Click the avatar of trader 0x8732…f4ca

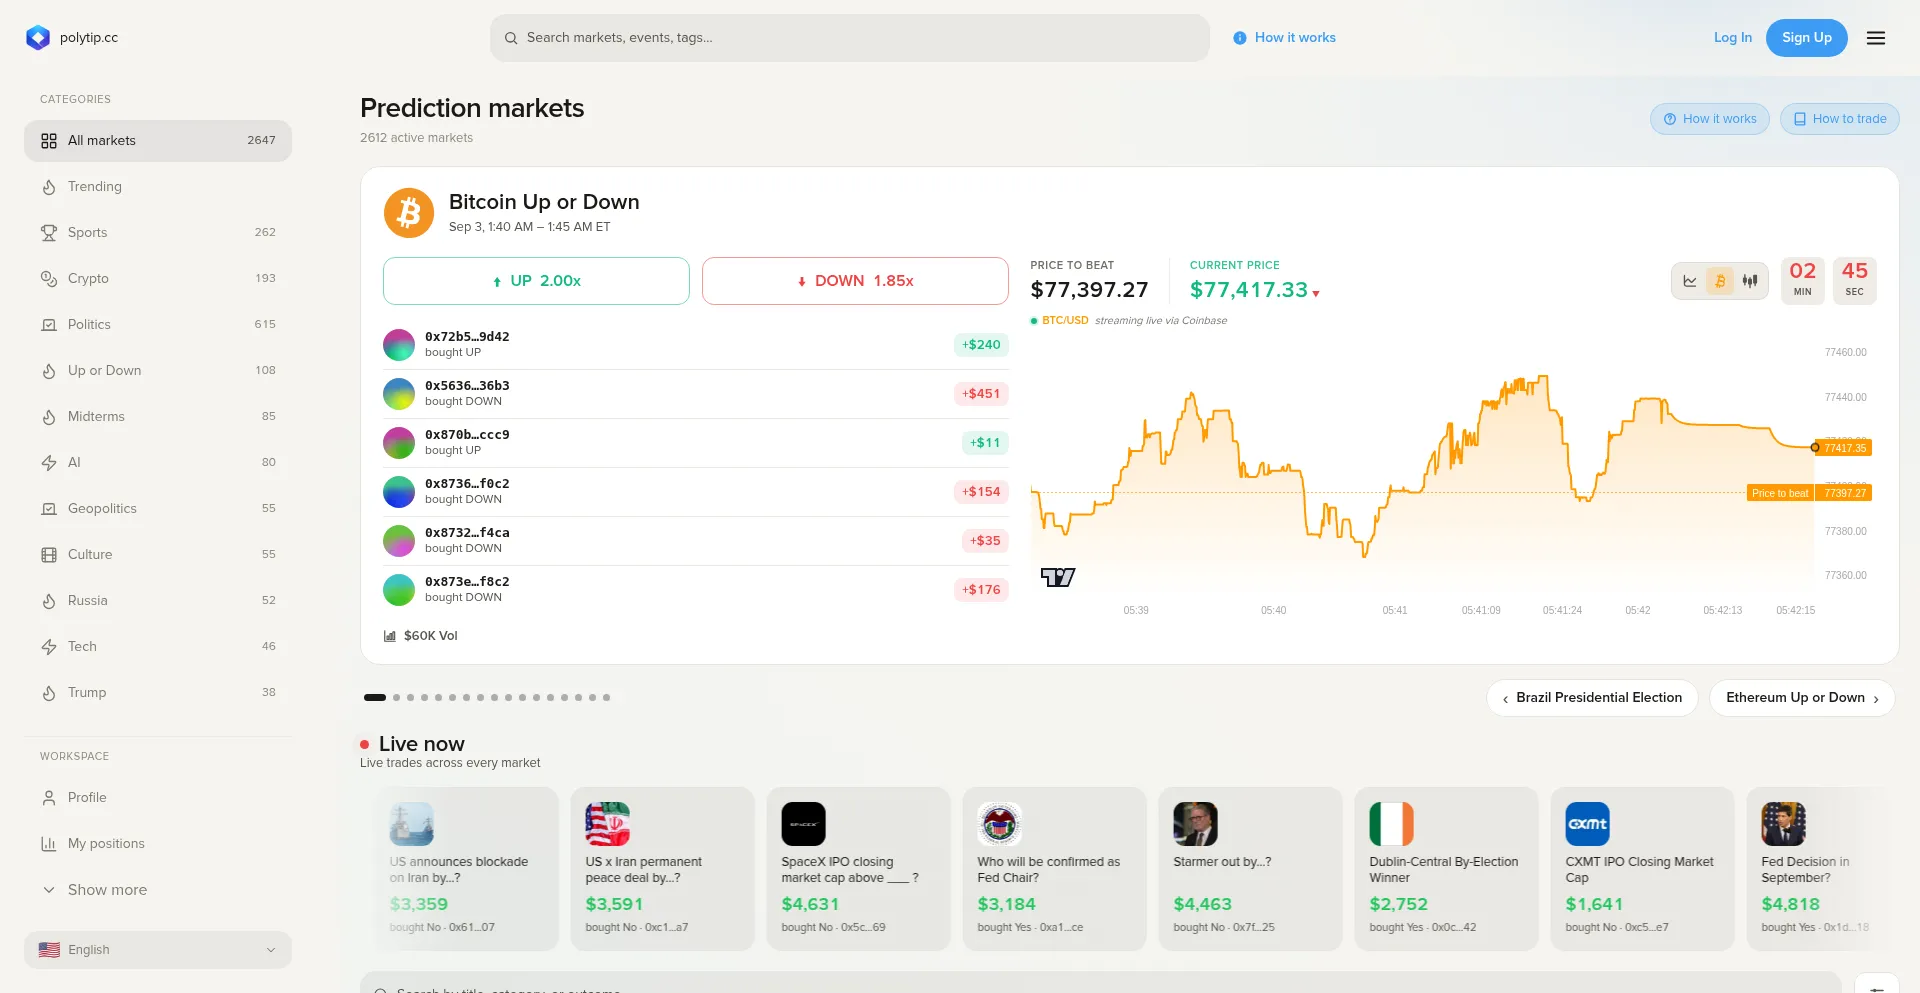click(x=399, y=541)
